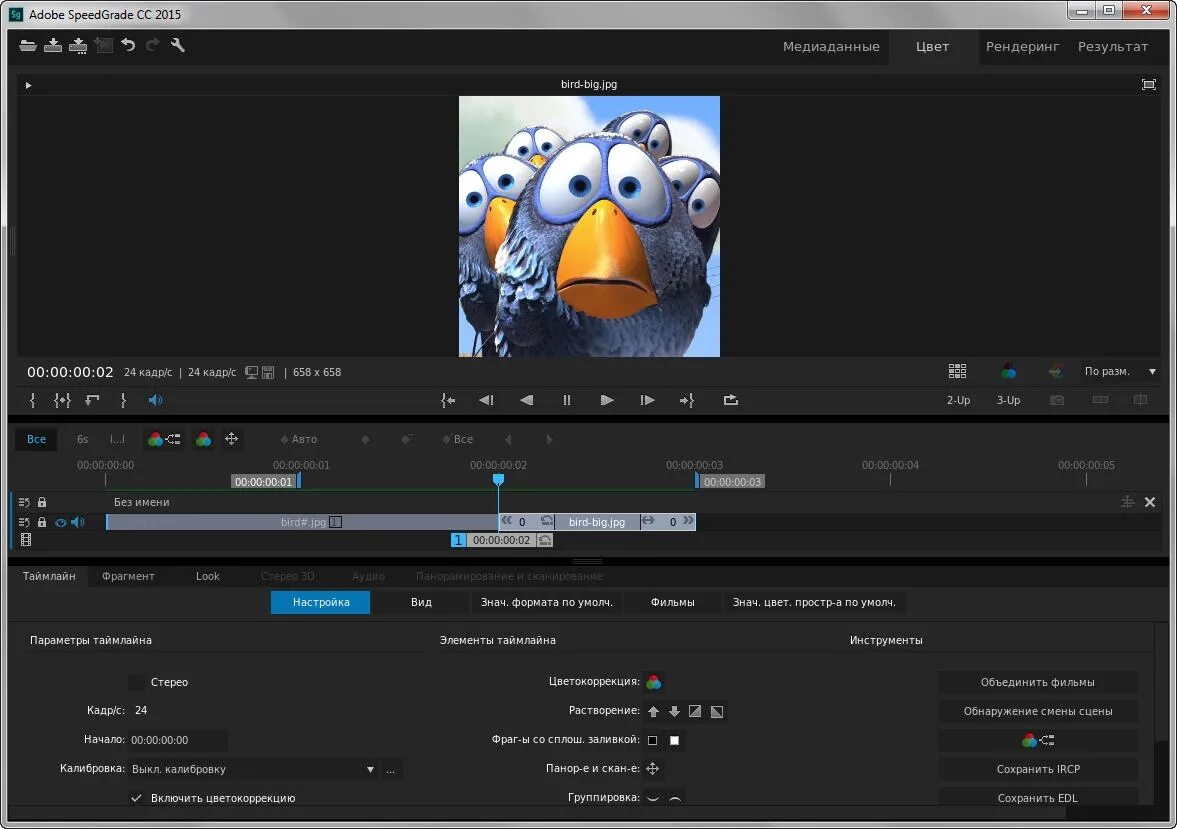Click the Начало timecode input field

(x=177, y=740)
